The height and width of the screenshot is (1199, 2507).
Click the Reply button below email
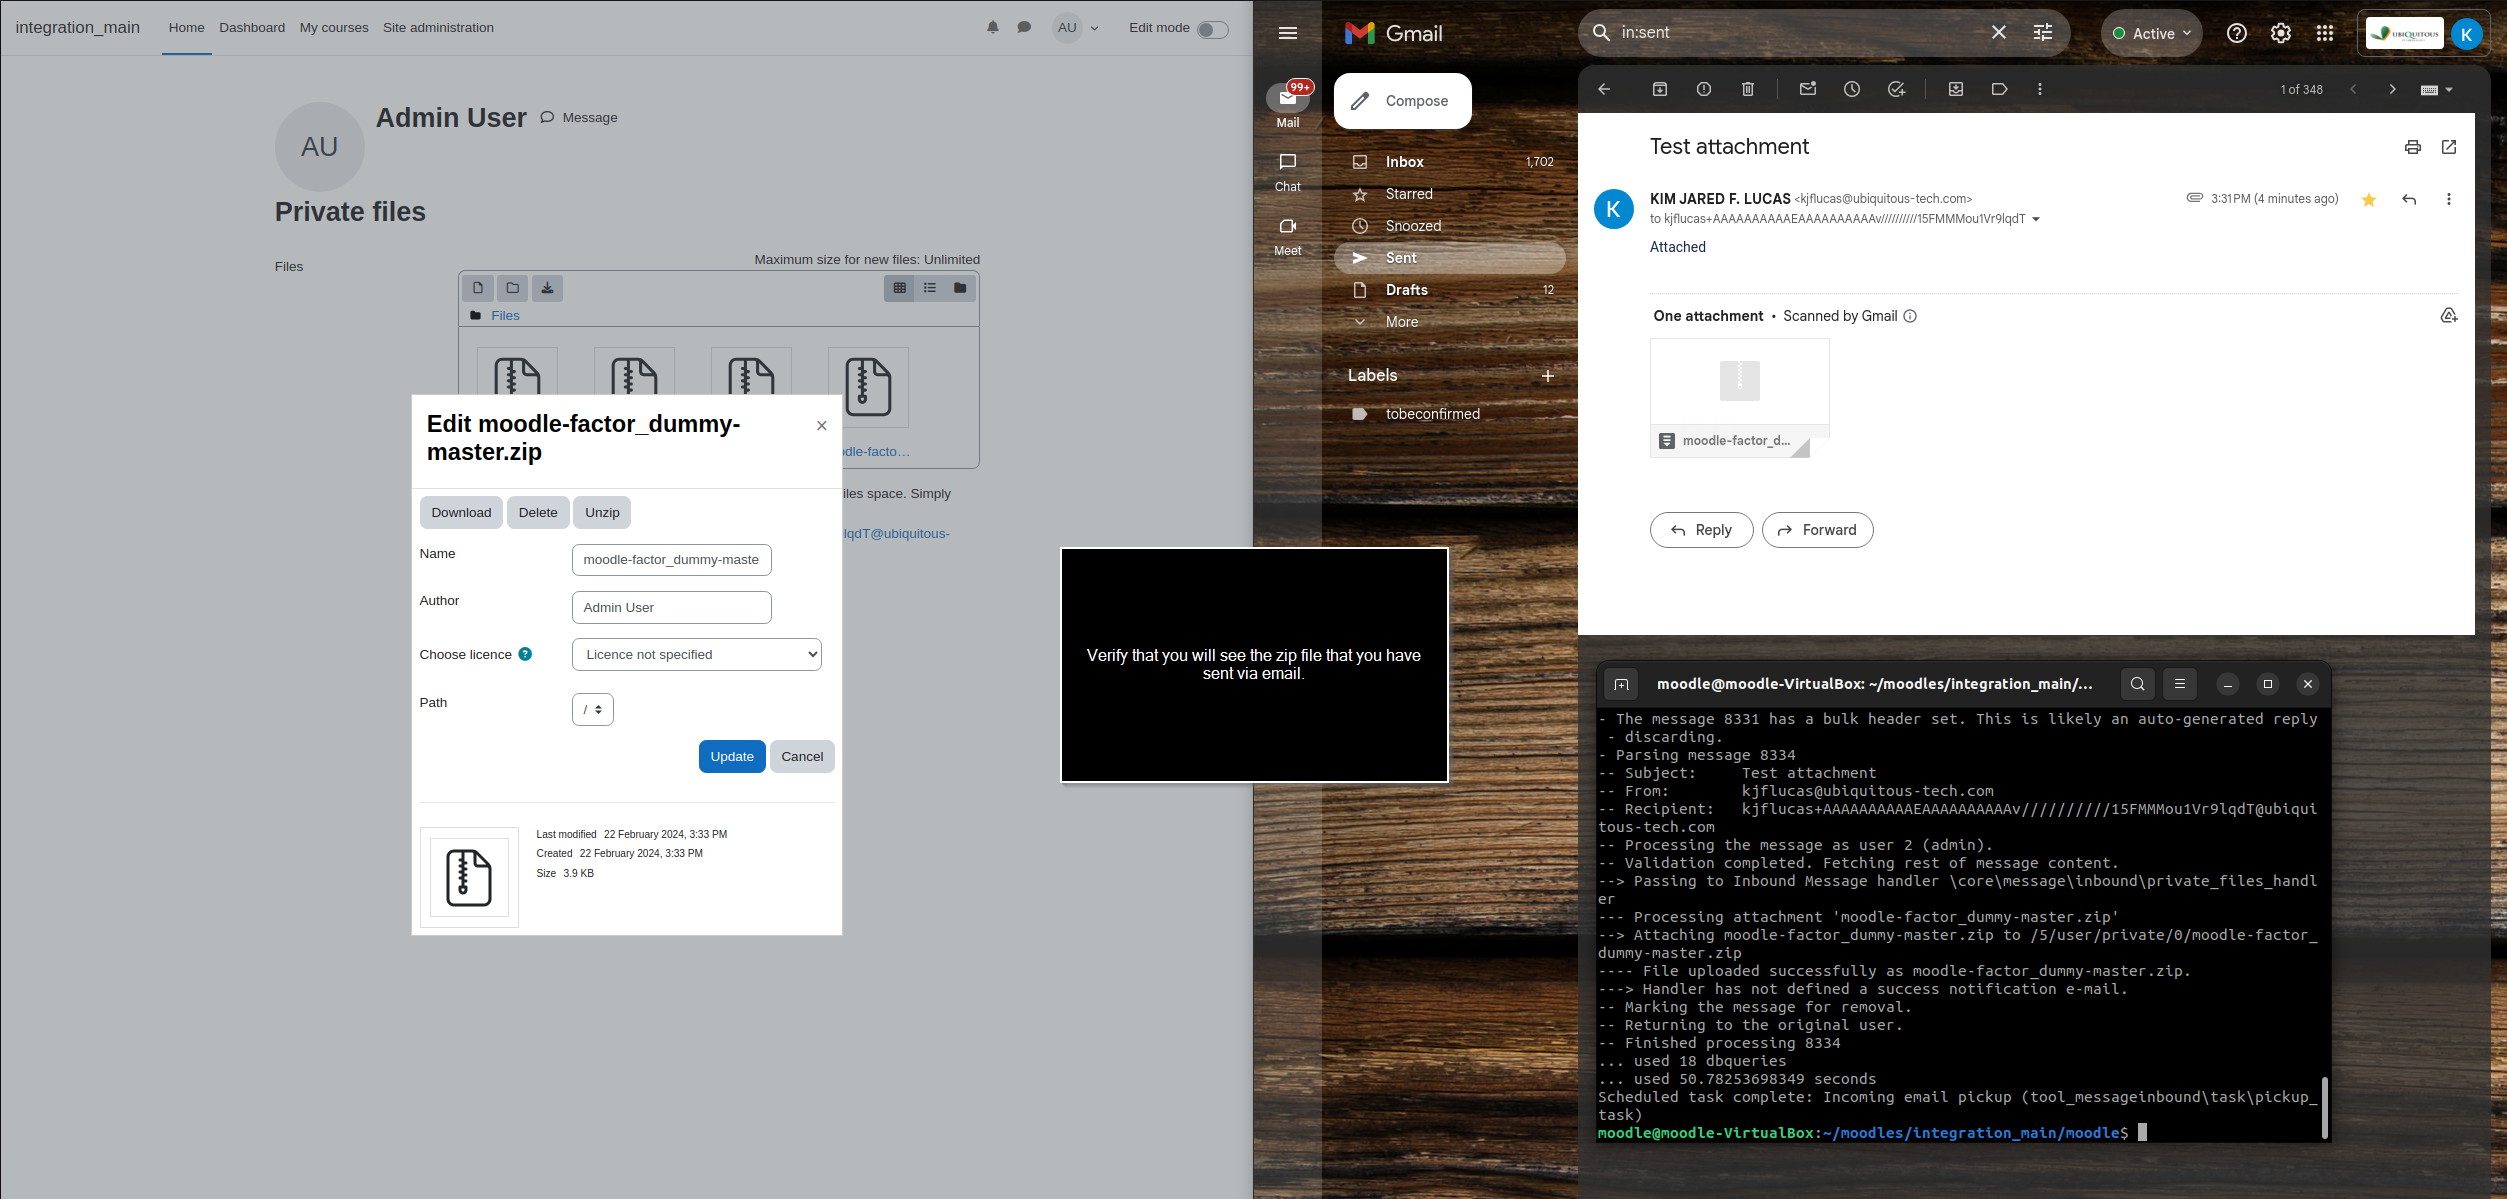pos(1701,530)
